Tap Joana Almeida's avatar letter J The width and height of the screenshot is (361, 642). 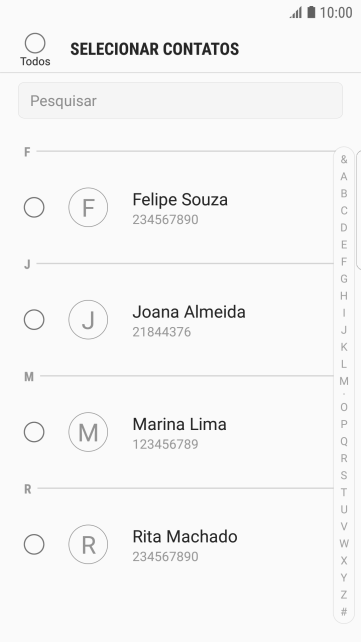click(88, 320)
